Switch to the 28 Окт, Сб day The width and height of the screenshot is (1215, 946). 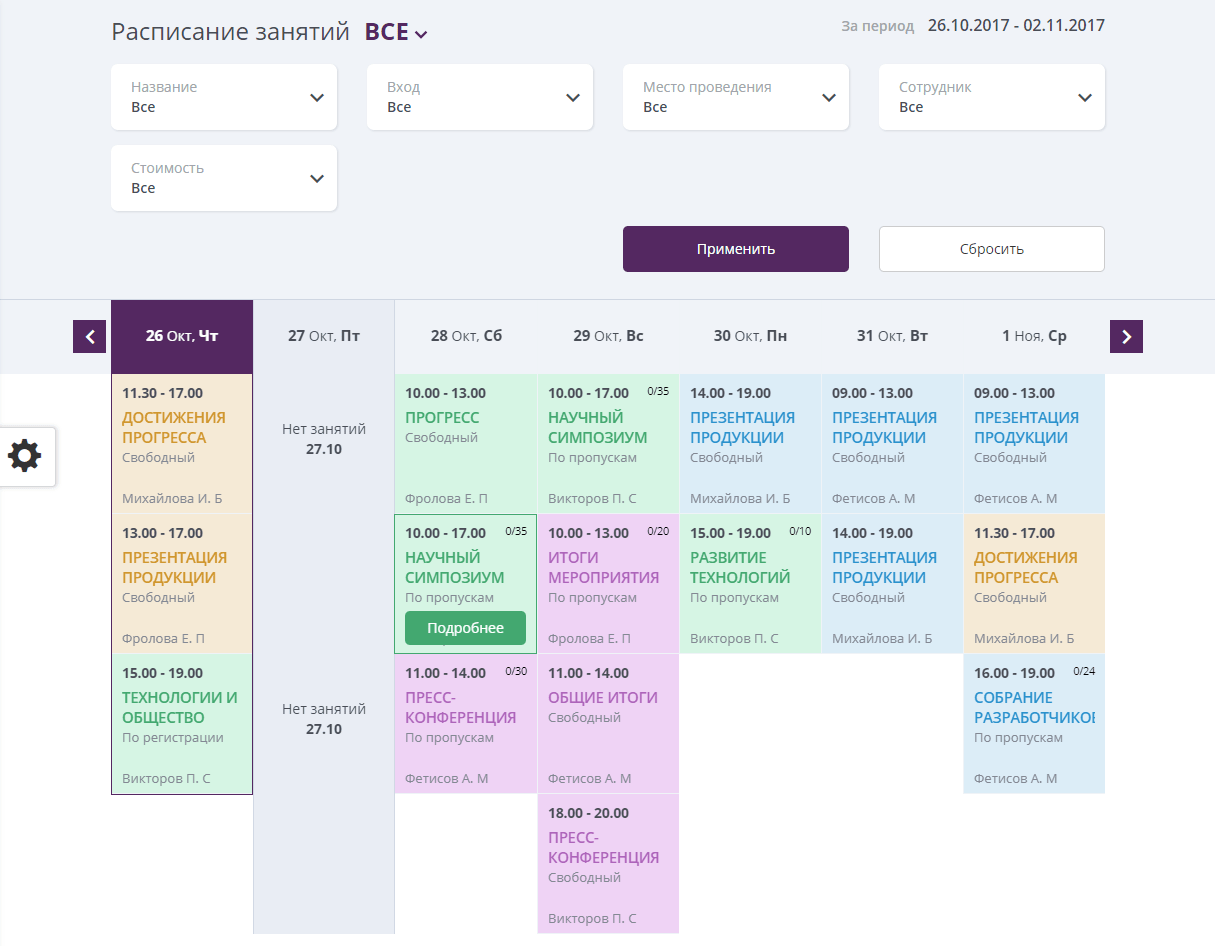coord(466,336)
